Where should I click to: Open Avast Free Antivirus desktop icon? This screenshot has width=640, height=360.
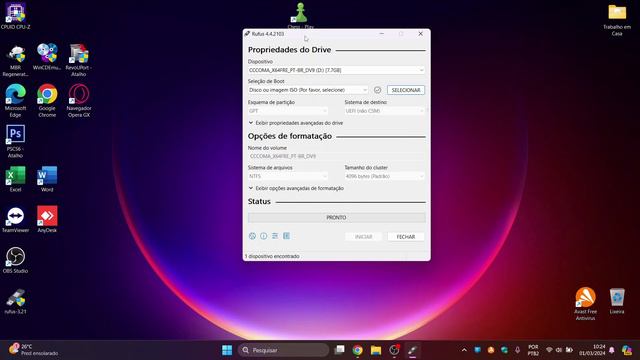coord(585,304)
